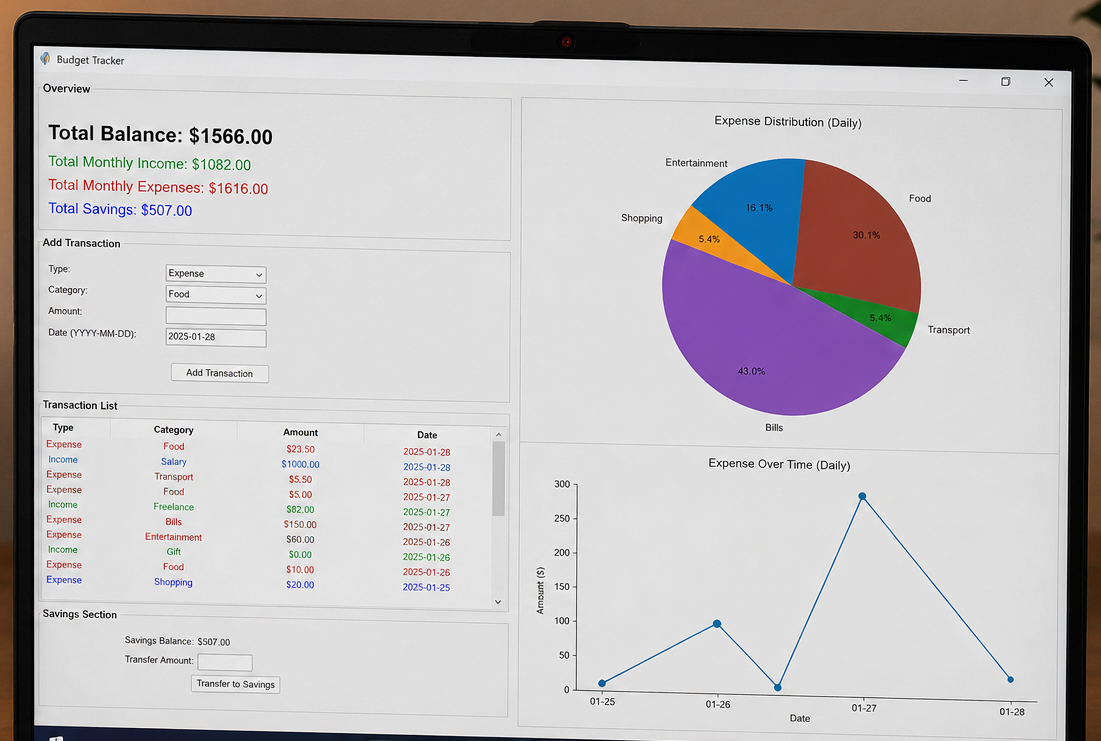Click the line chart point above 01-25
The image size is (1101, 741).
pyautogui.click(x=602, y=683)
